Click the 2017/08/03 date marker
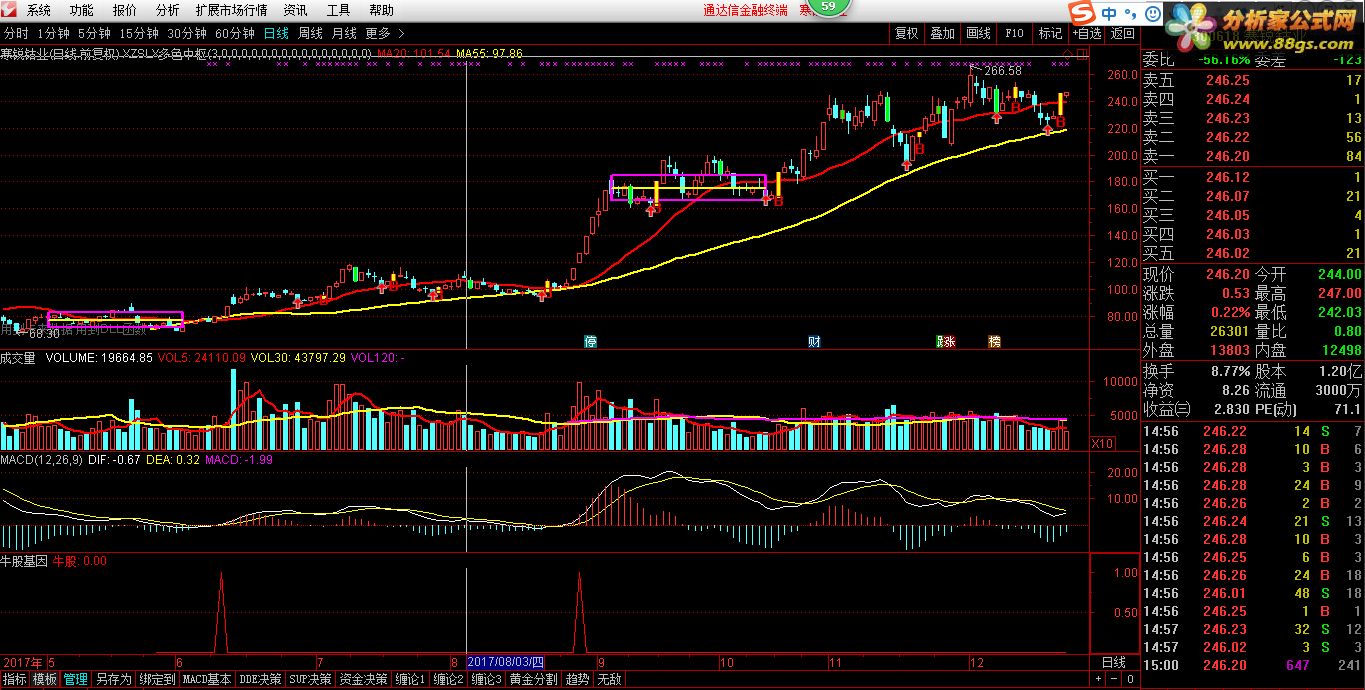The height and width of the screenshot is (690, 1365). tap(506, 662)
